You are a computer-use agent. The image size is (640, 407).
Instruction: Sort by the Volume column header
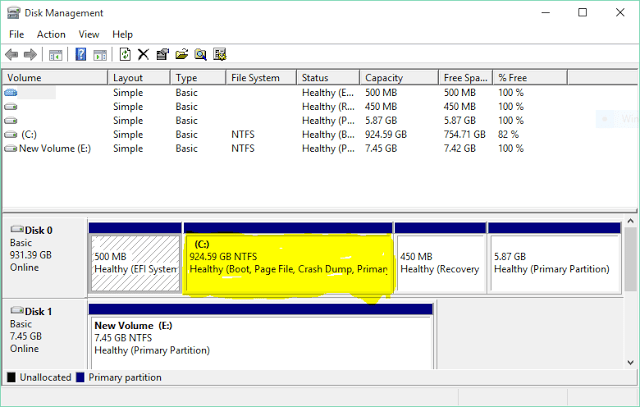point(55,78)
